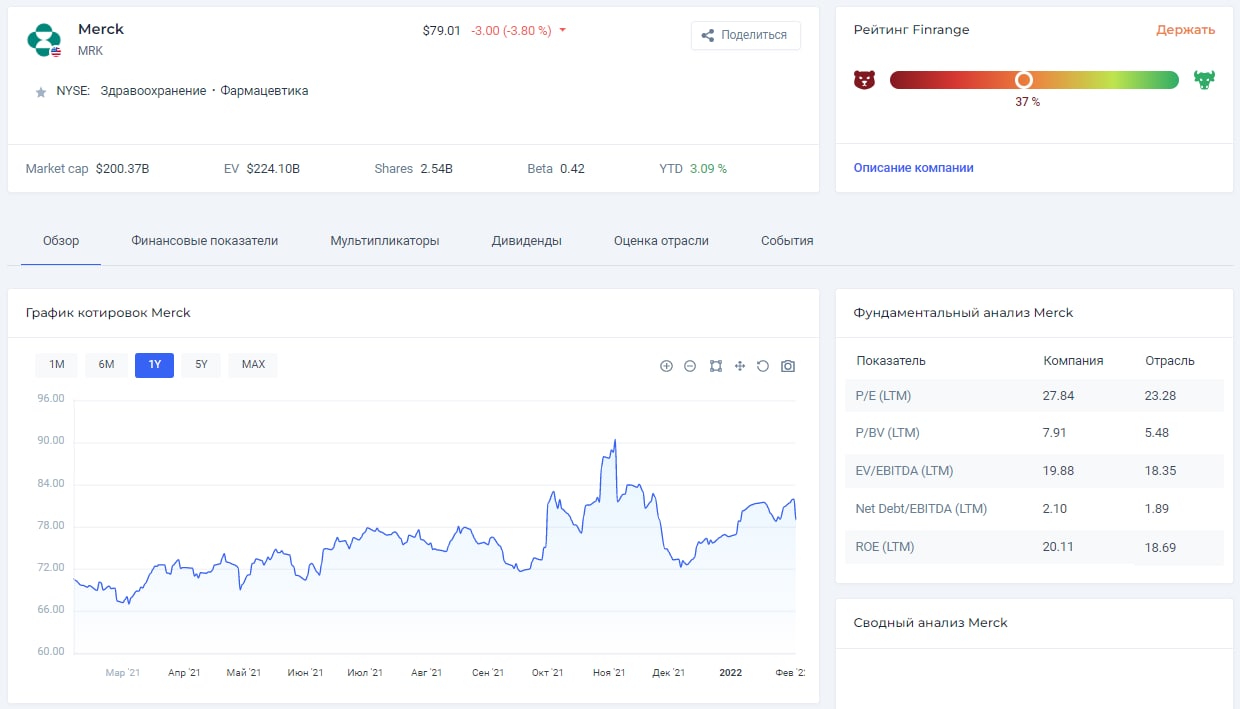
Task: Click the Finrange rating slider marker
Action: tap(1023, 80)
